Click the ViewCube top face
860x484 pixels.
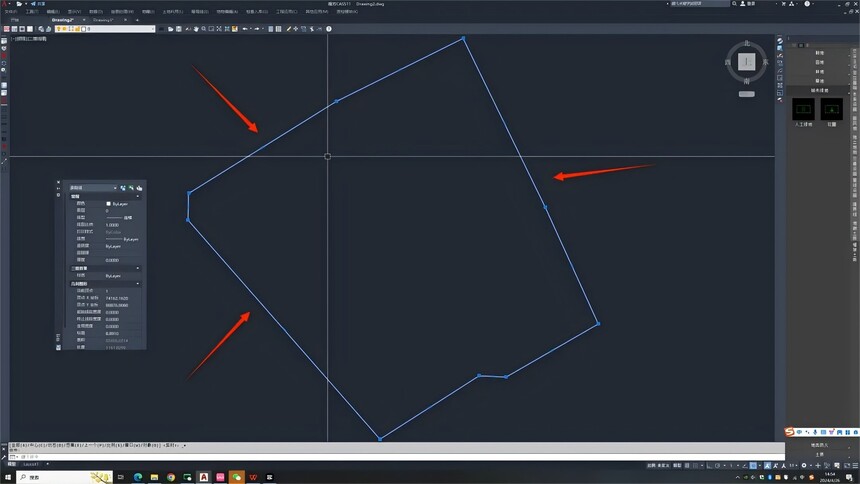pyautogui.click(x=746, y=62)
